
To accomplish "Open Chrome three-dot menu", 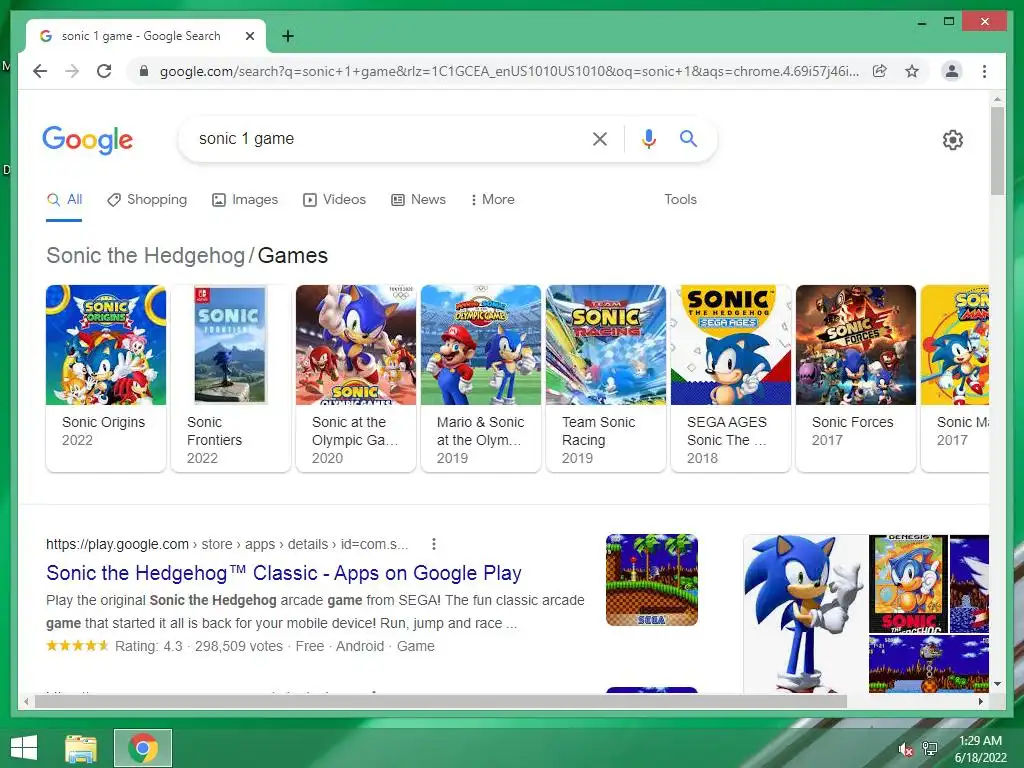I will click(984, 71).
